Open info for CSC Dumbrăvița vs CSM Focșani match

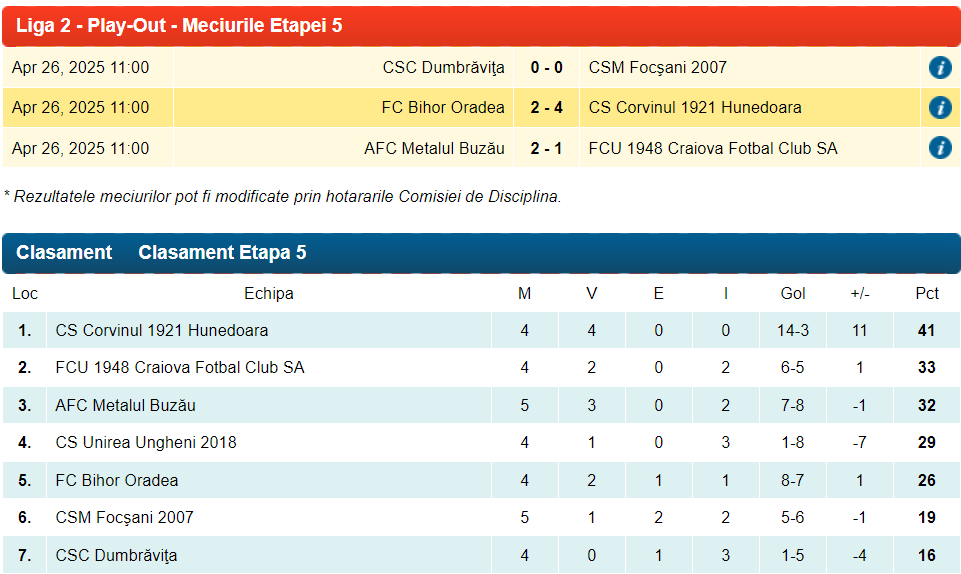[939, 68]
